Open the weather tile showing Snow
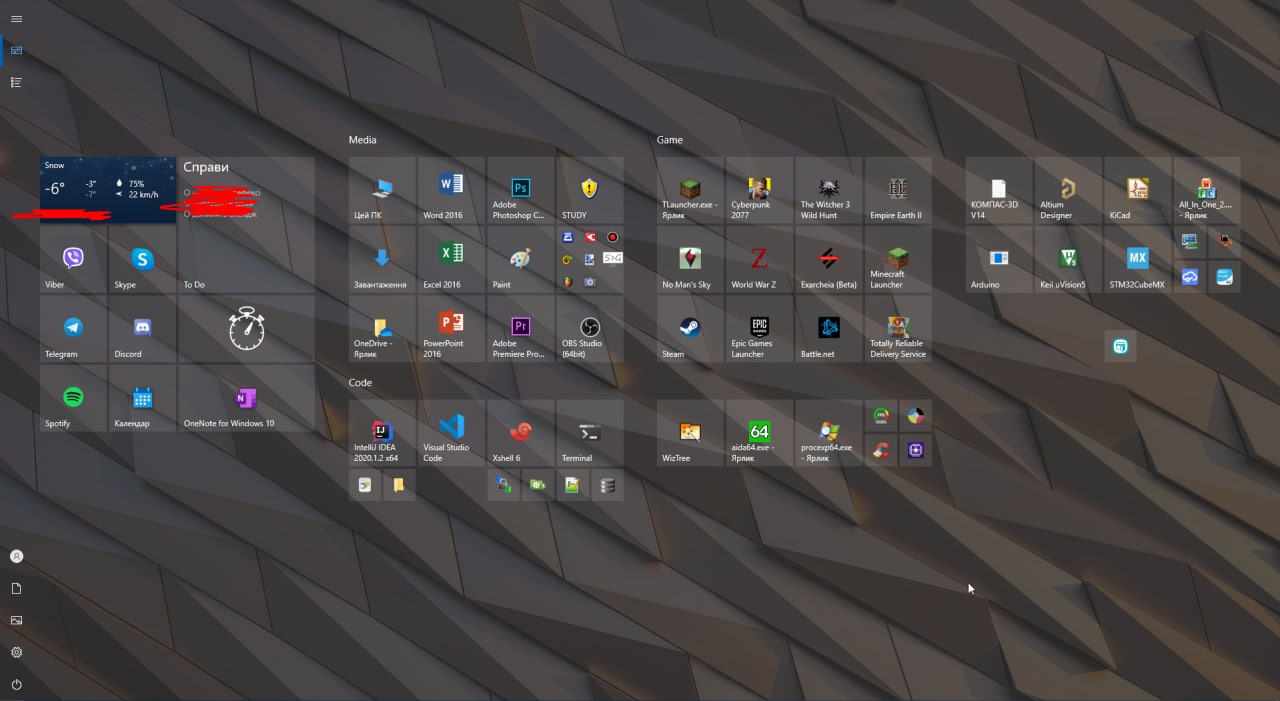Viewport: 1280px width, 701px height. pos(108,190)
